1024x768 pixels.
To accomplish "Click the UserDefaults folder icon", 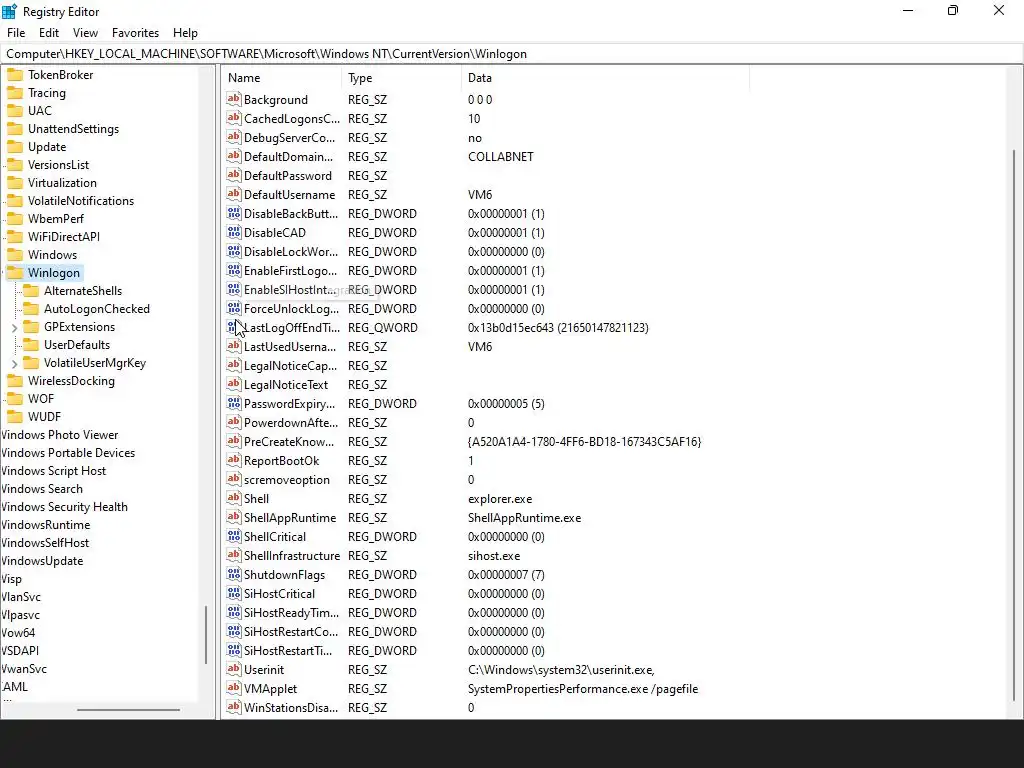I will (31, 345).
